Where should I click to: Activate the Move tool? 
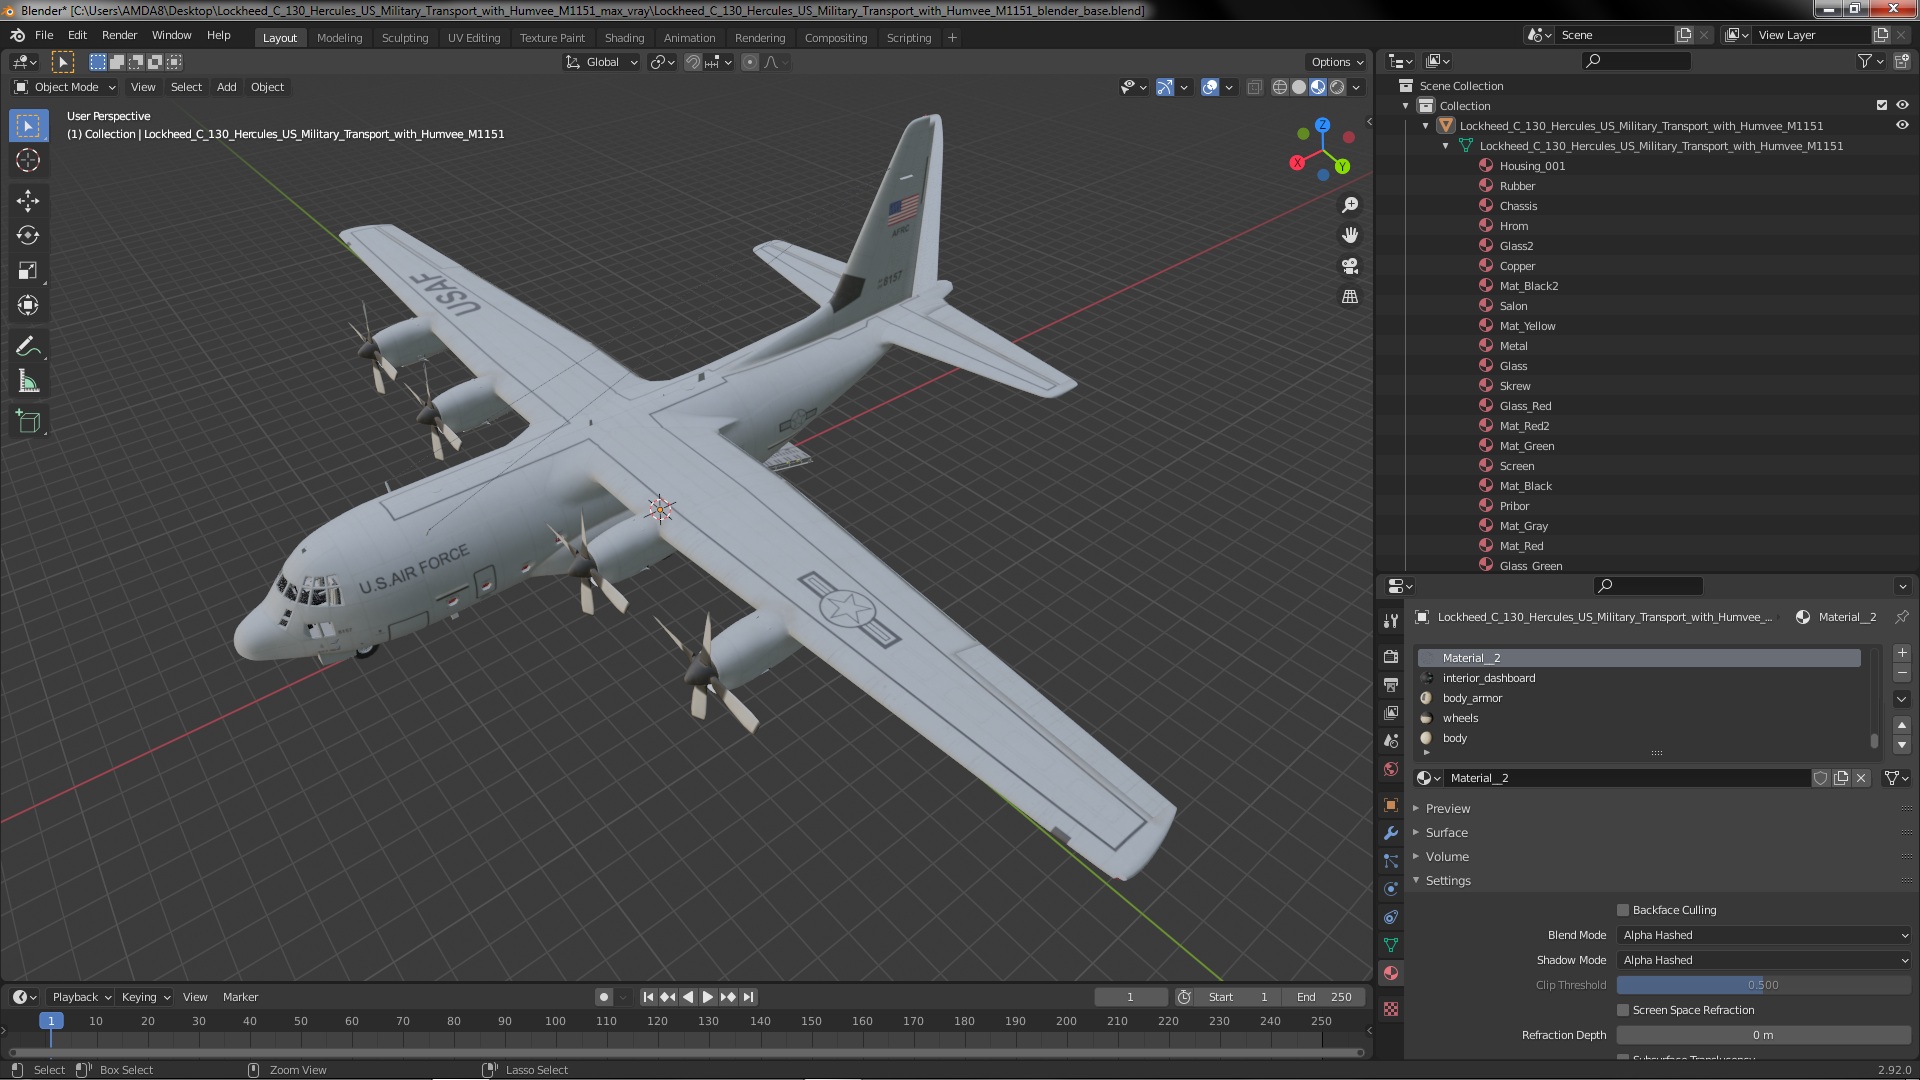(x=28, y=200)
